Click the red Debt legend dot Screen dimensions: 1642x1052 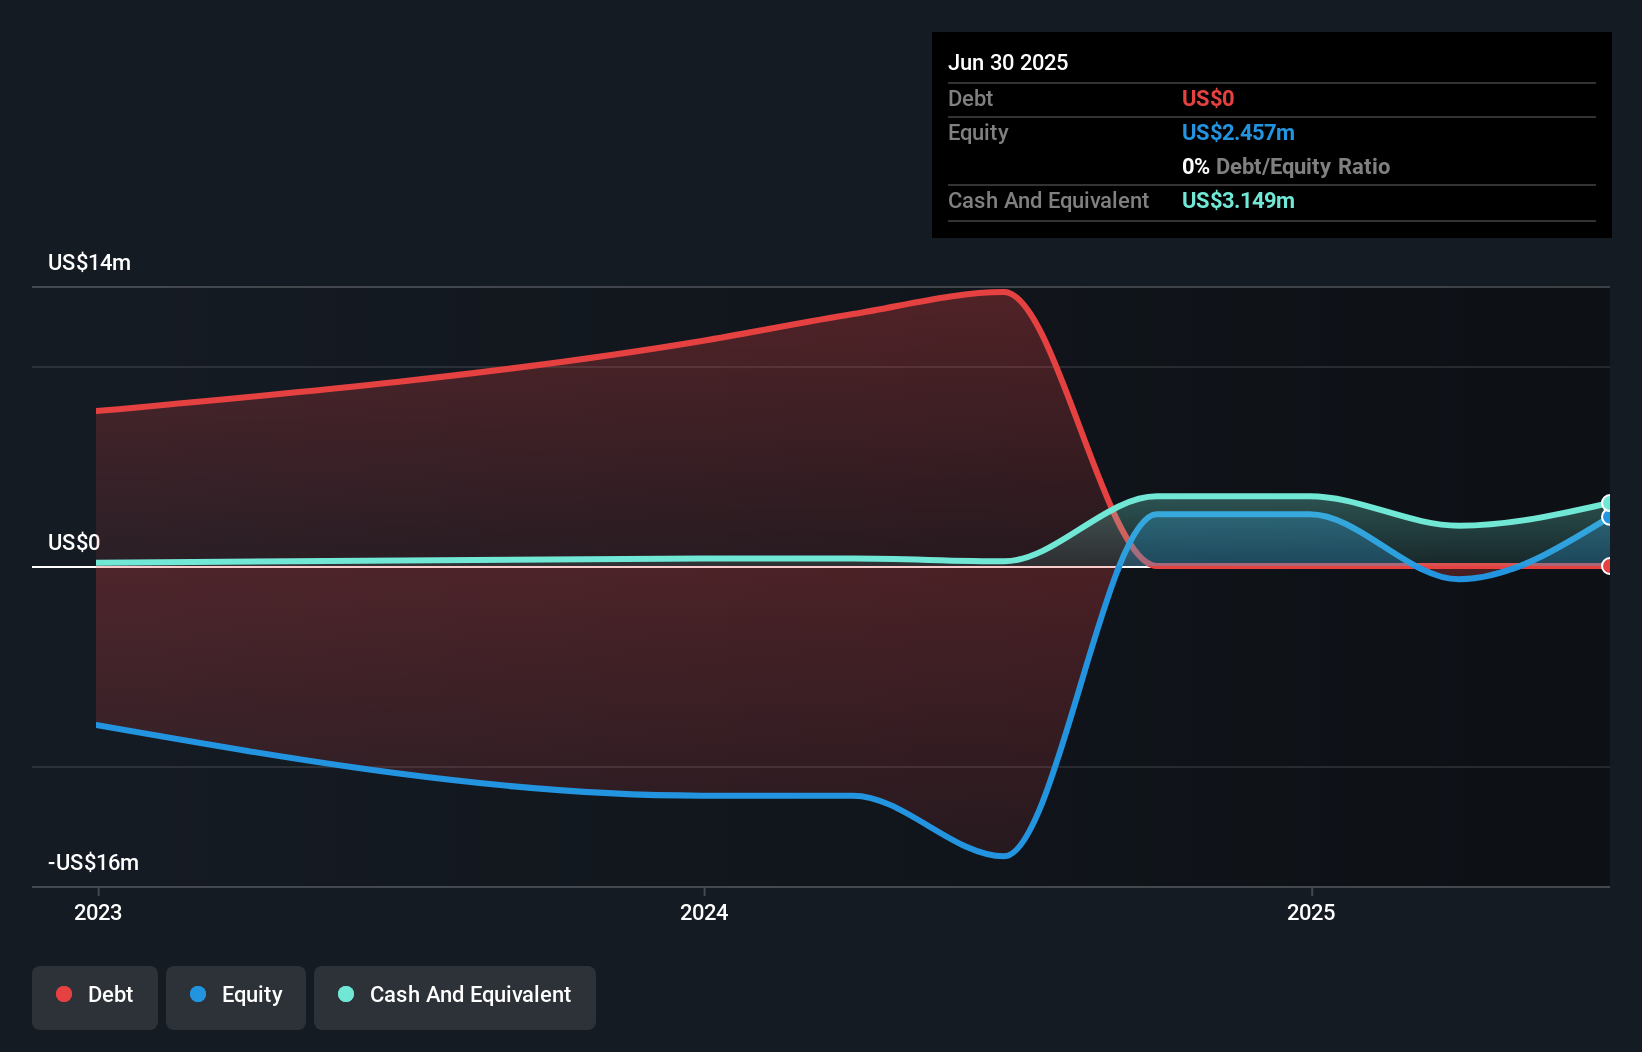coord(64,994)
